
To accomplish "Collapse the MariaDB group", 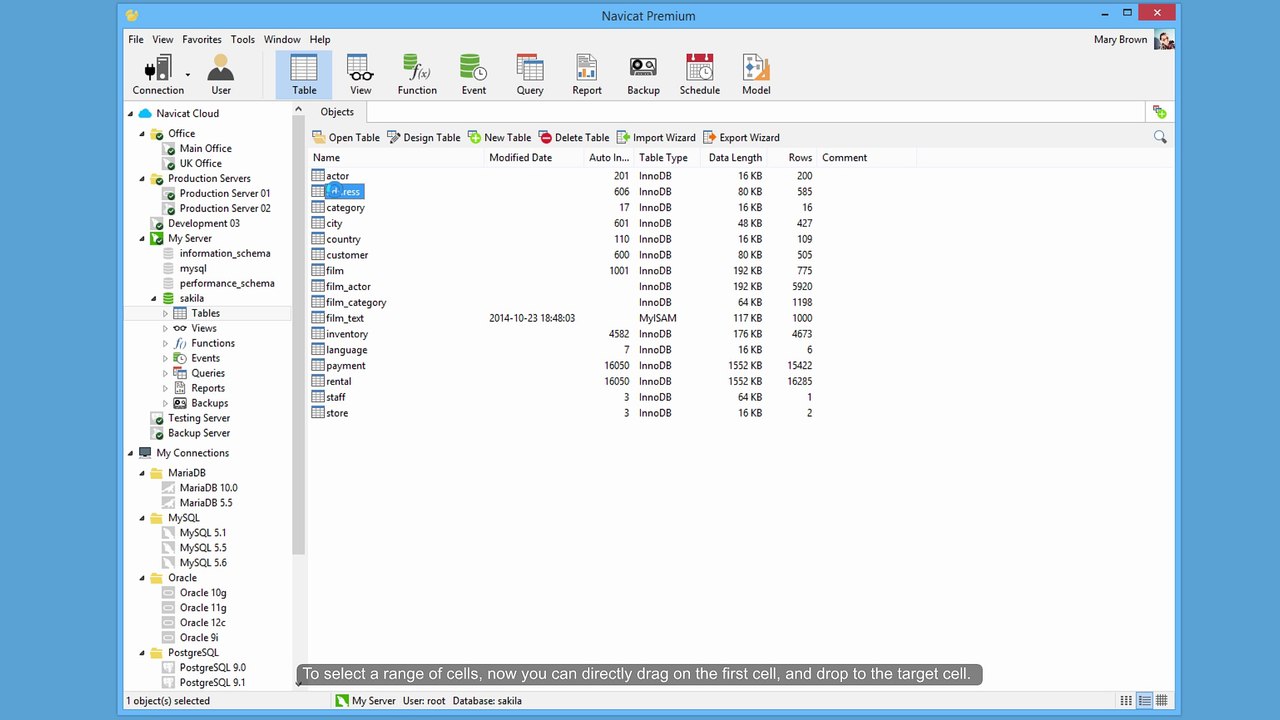I will pos(142,473).
